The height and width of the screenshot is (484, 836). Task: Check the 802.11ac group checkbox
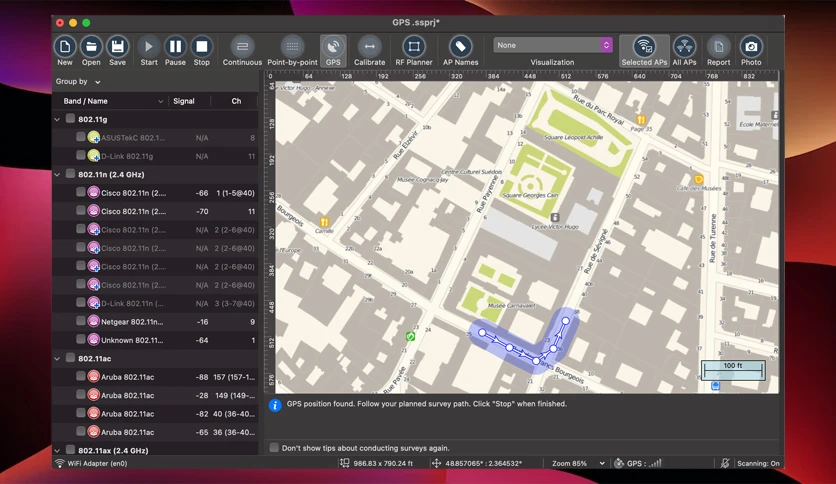70,358
